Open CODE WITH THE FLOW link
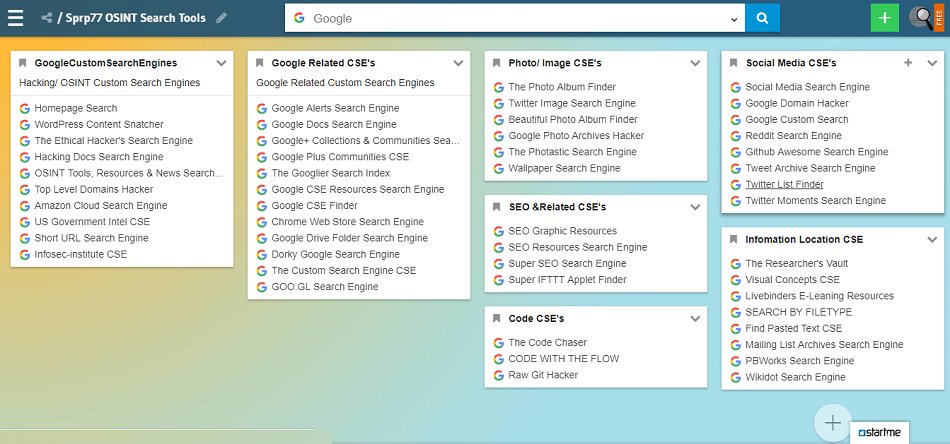 [x=563, y=359]
